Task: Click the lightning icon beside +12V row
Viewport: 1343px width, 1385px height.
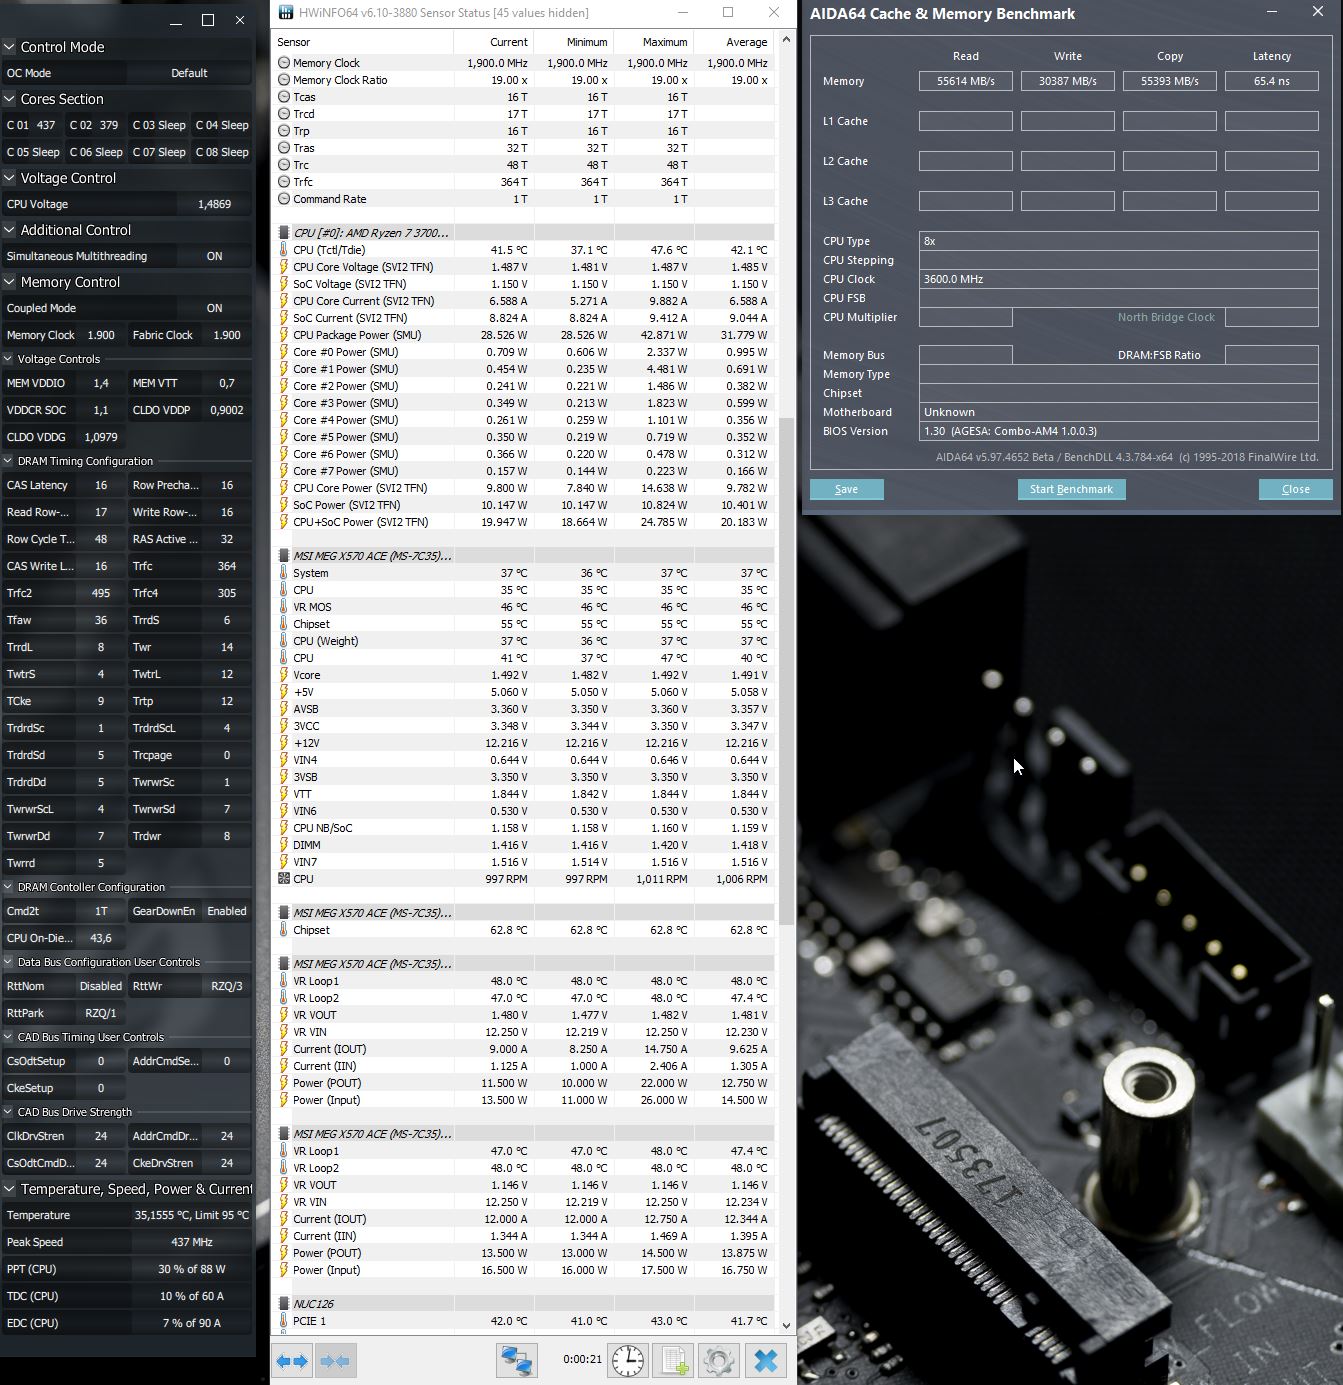Action: pyautogui.click(x=284, y=743)
